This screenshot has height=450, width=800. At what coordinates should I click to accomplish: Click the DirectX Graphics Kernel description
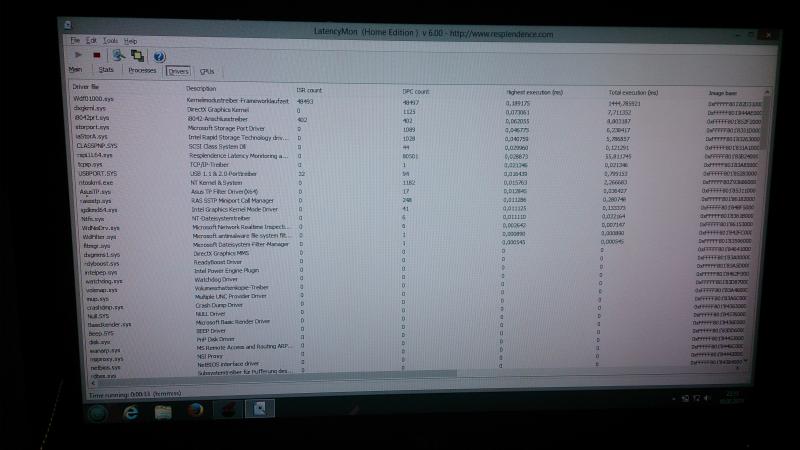point(218,110)
